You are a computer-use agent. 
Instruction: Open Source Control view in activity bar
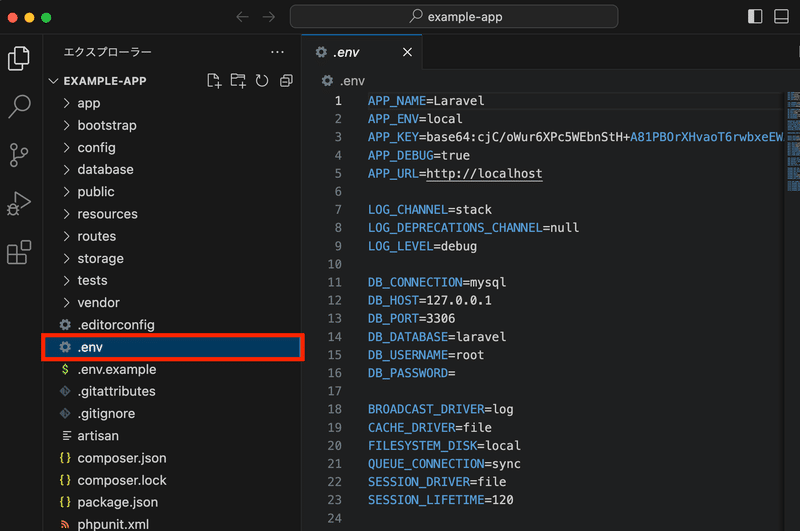coord(19,155)
